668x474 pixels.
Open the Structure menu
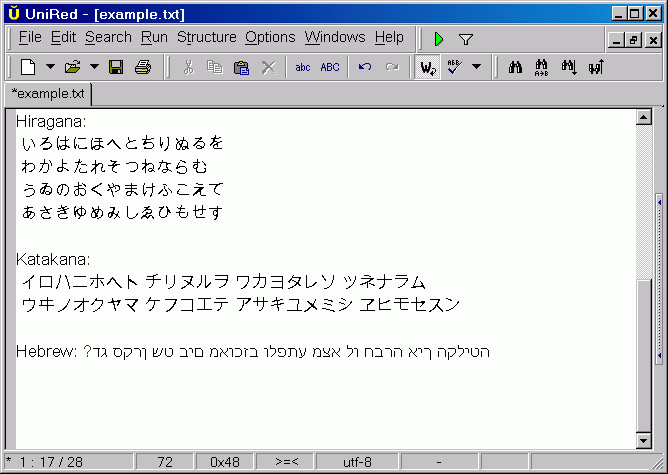pos(206,37)
